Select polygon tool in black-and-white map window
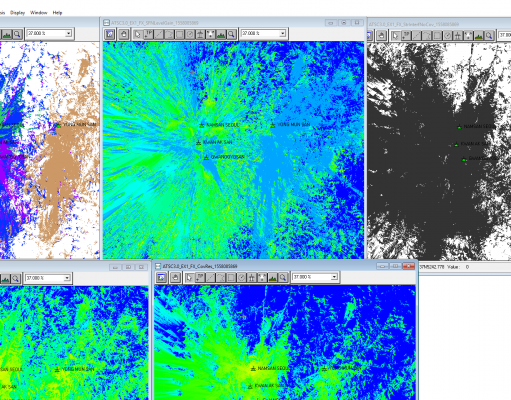This screenshot has height=400, width=511. 427,35
